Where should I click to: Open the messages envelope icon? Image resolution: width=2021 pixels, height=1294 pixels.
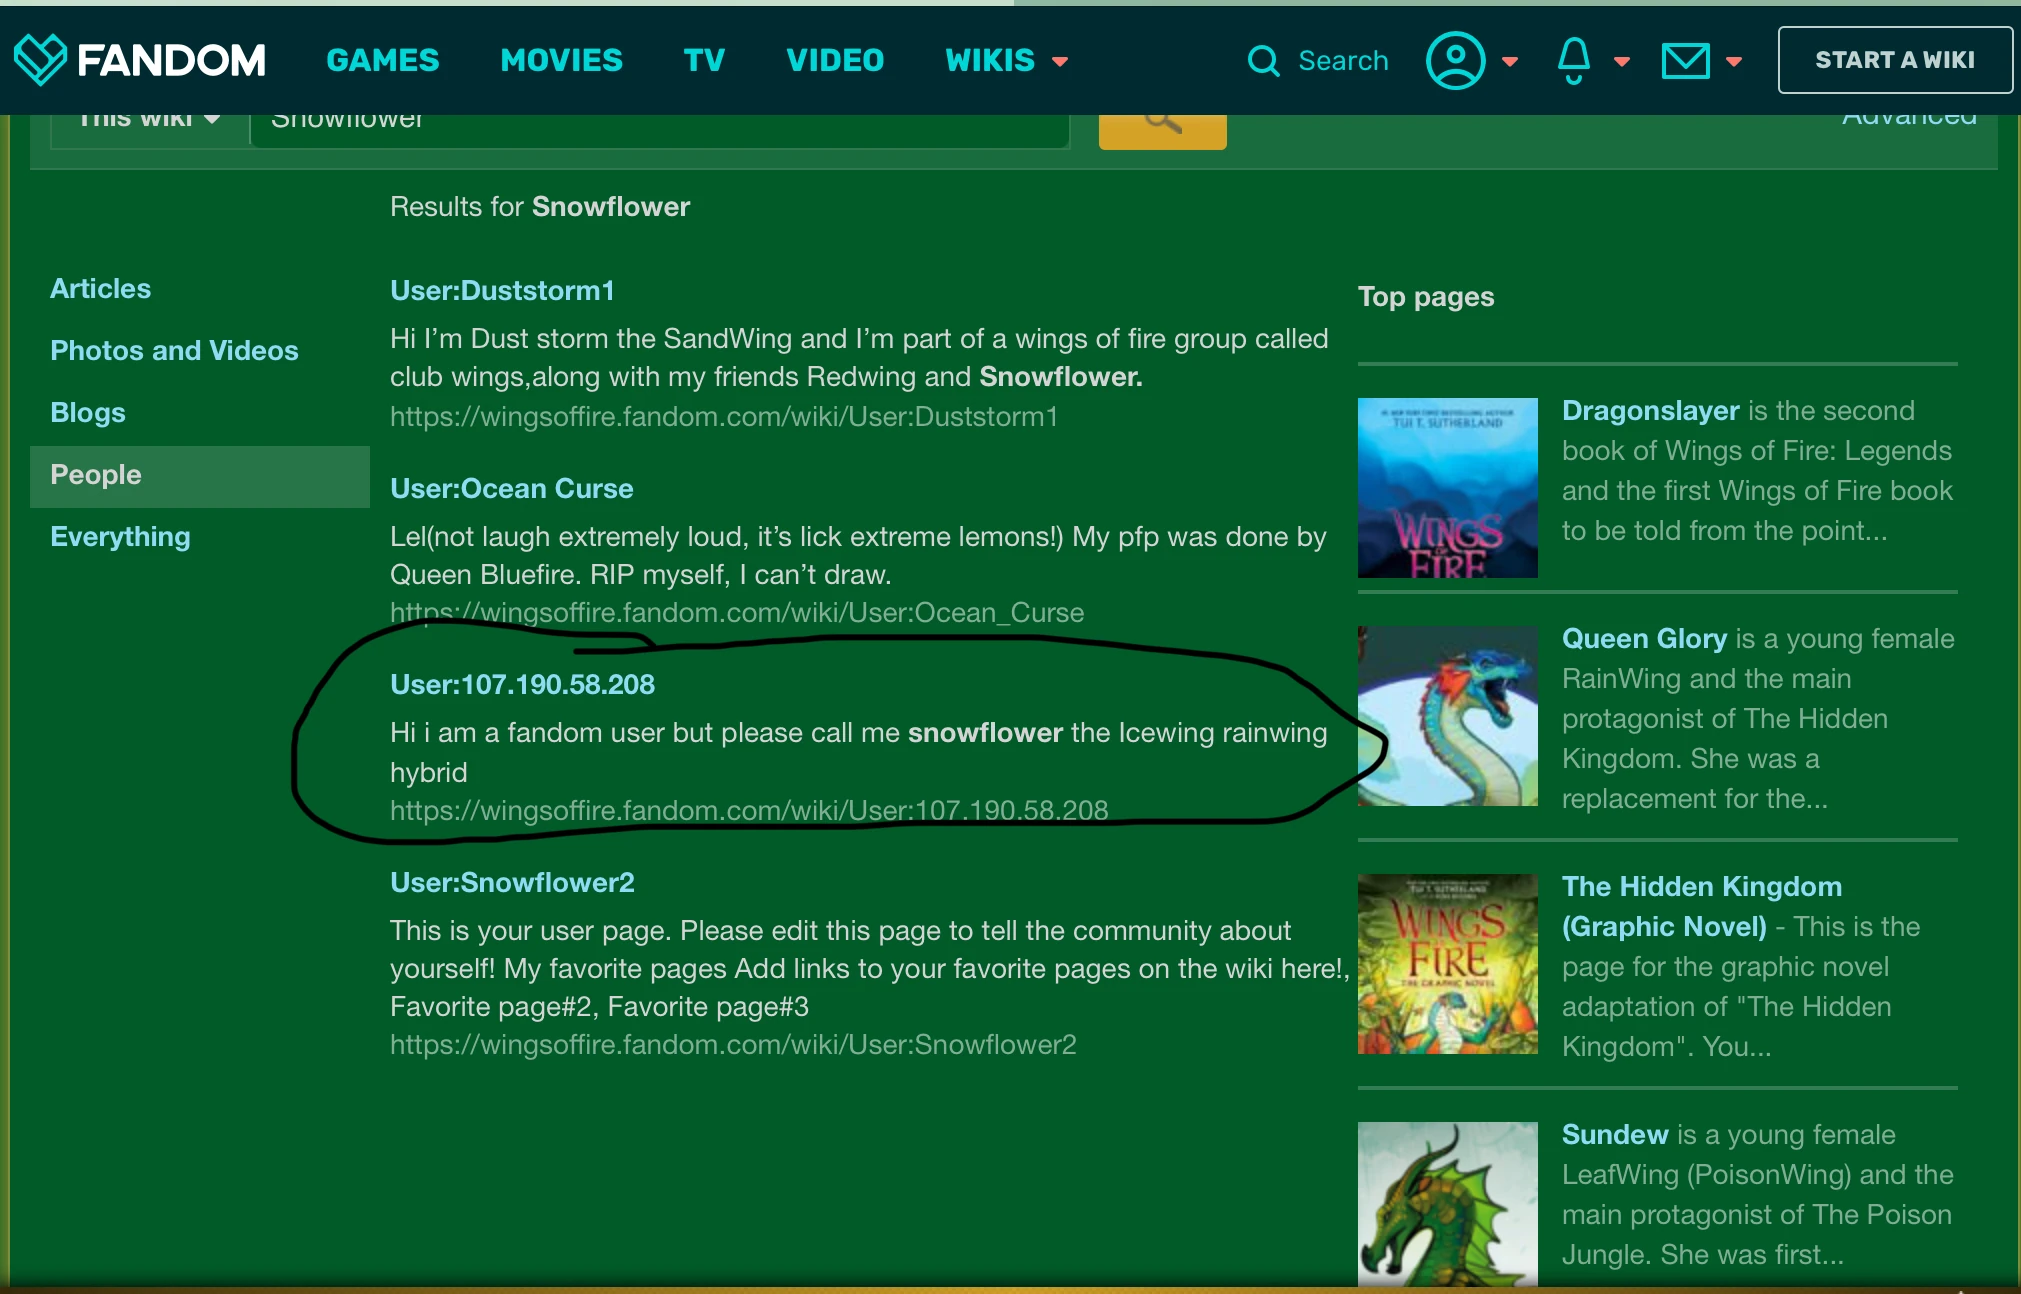coord(1686,61)
